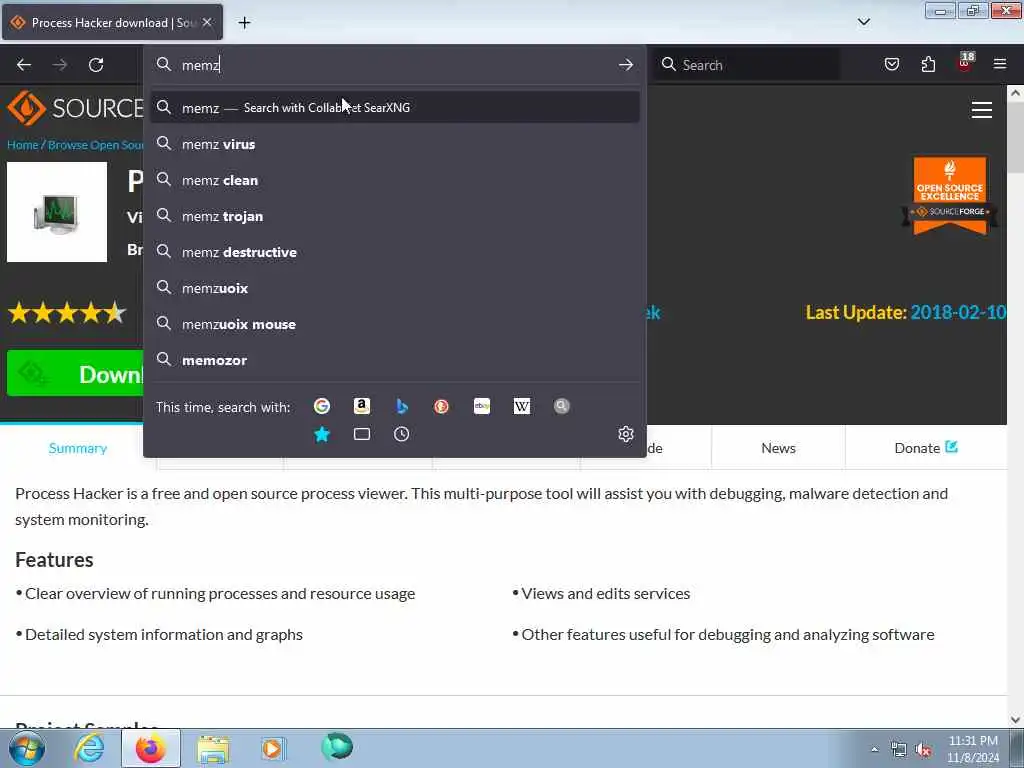The width and height of the screenshot is (1024, 768).
Task: Search this time with Google
Action: [322, 406]
